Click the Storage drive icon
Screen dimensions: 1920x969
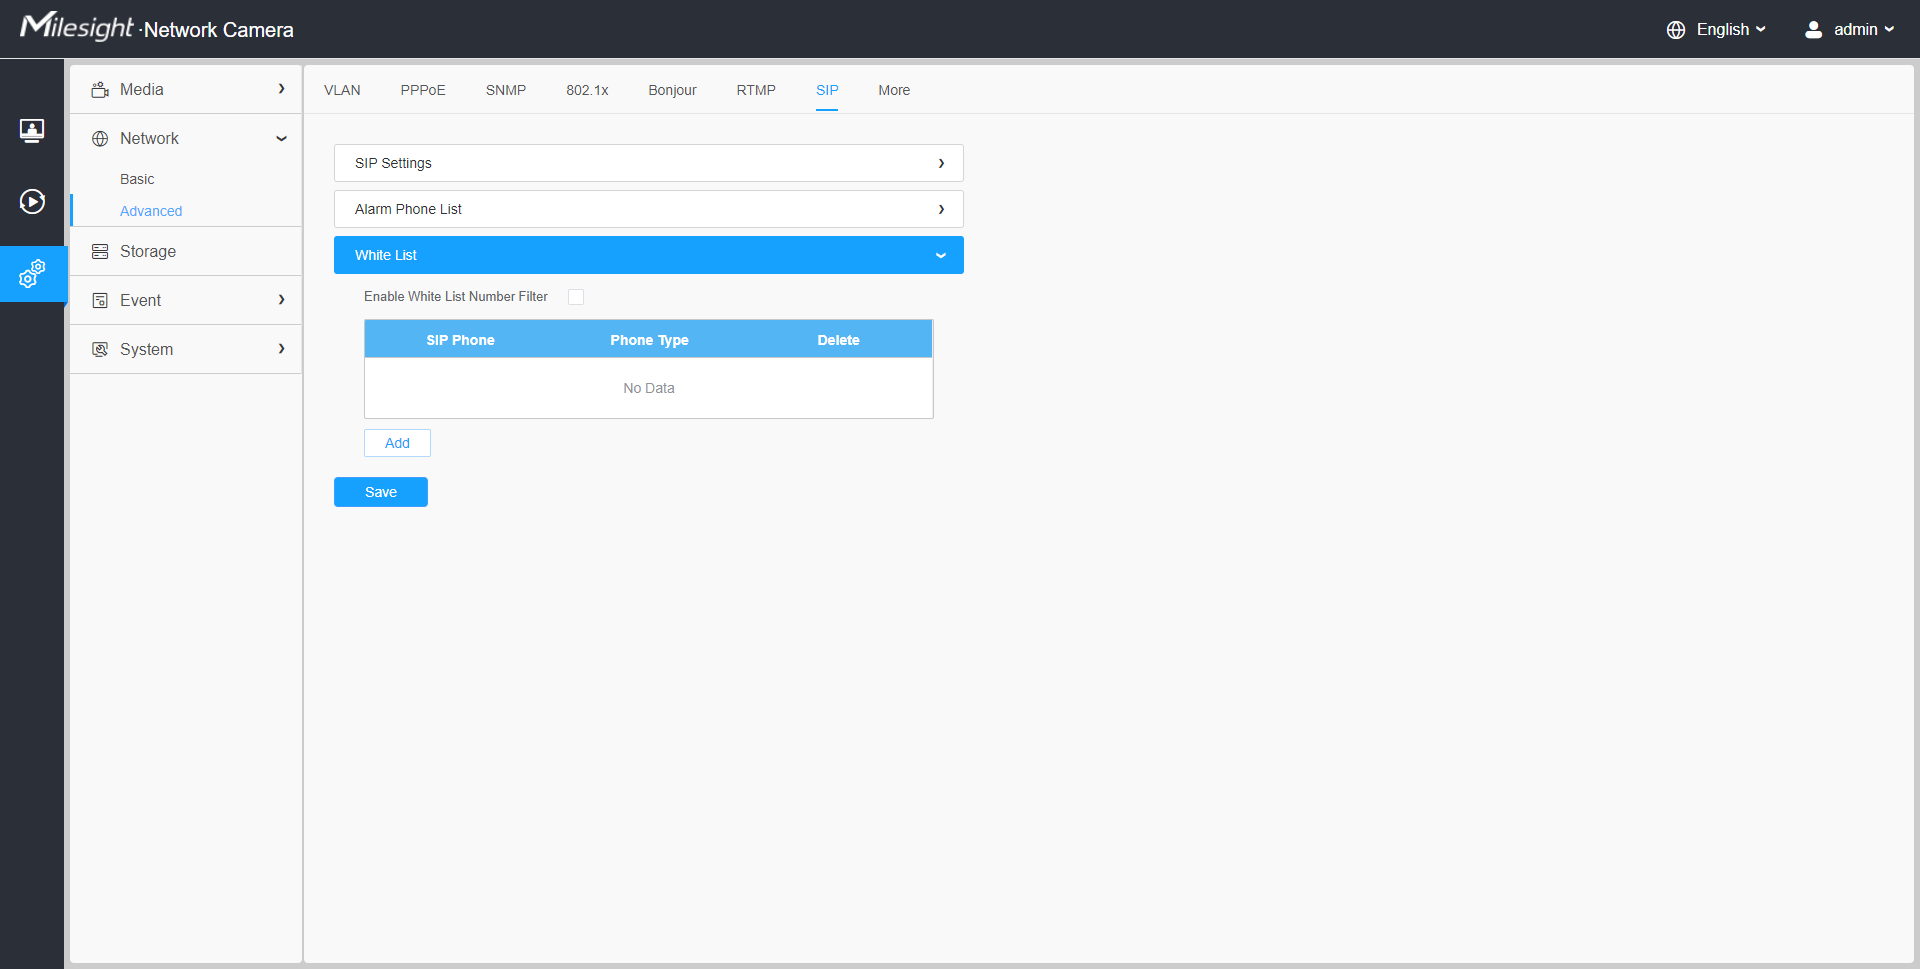100,252
